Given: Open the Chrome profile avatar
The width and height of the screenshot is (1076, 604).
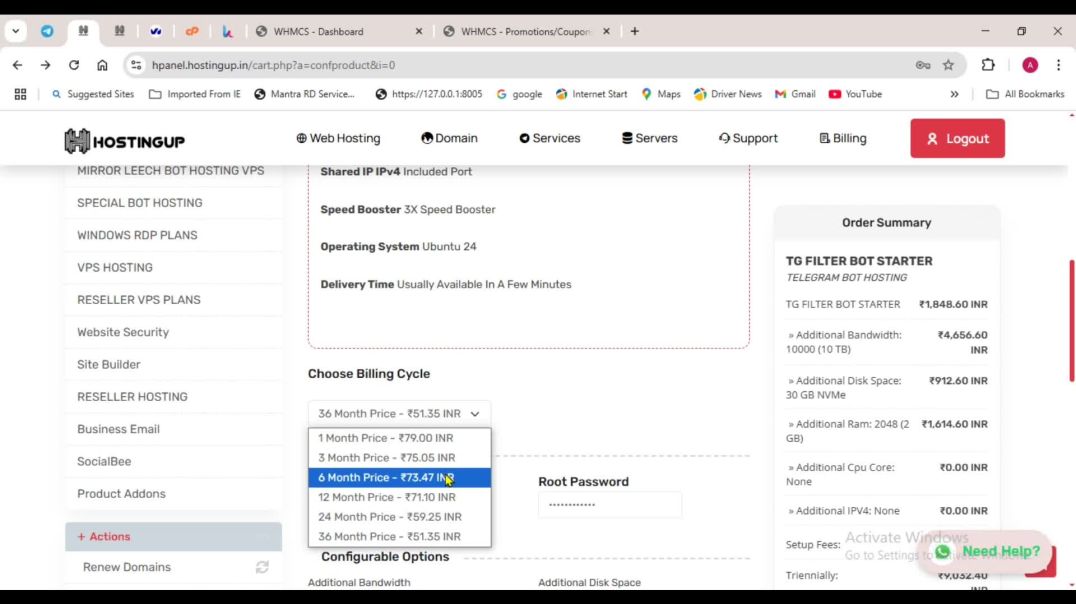Looking at the screenshot, I should click(x=1030, y=65).
